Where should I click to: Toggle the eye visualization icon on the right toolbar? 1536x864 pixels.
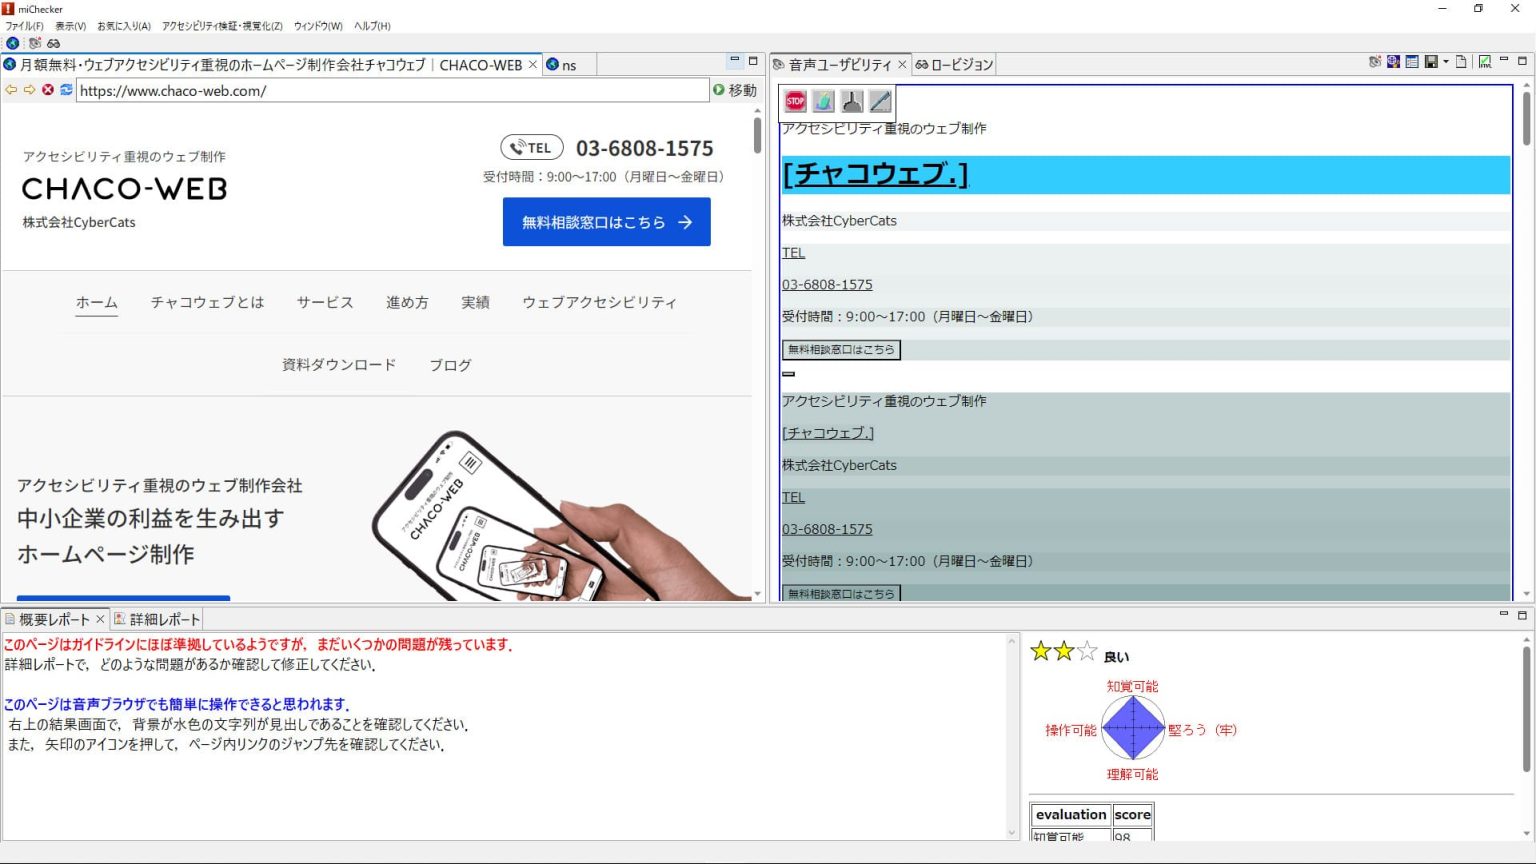click(1373, 61)
